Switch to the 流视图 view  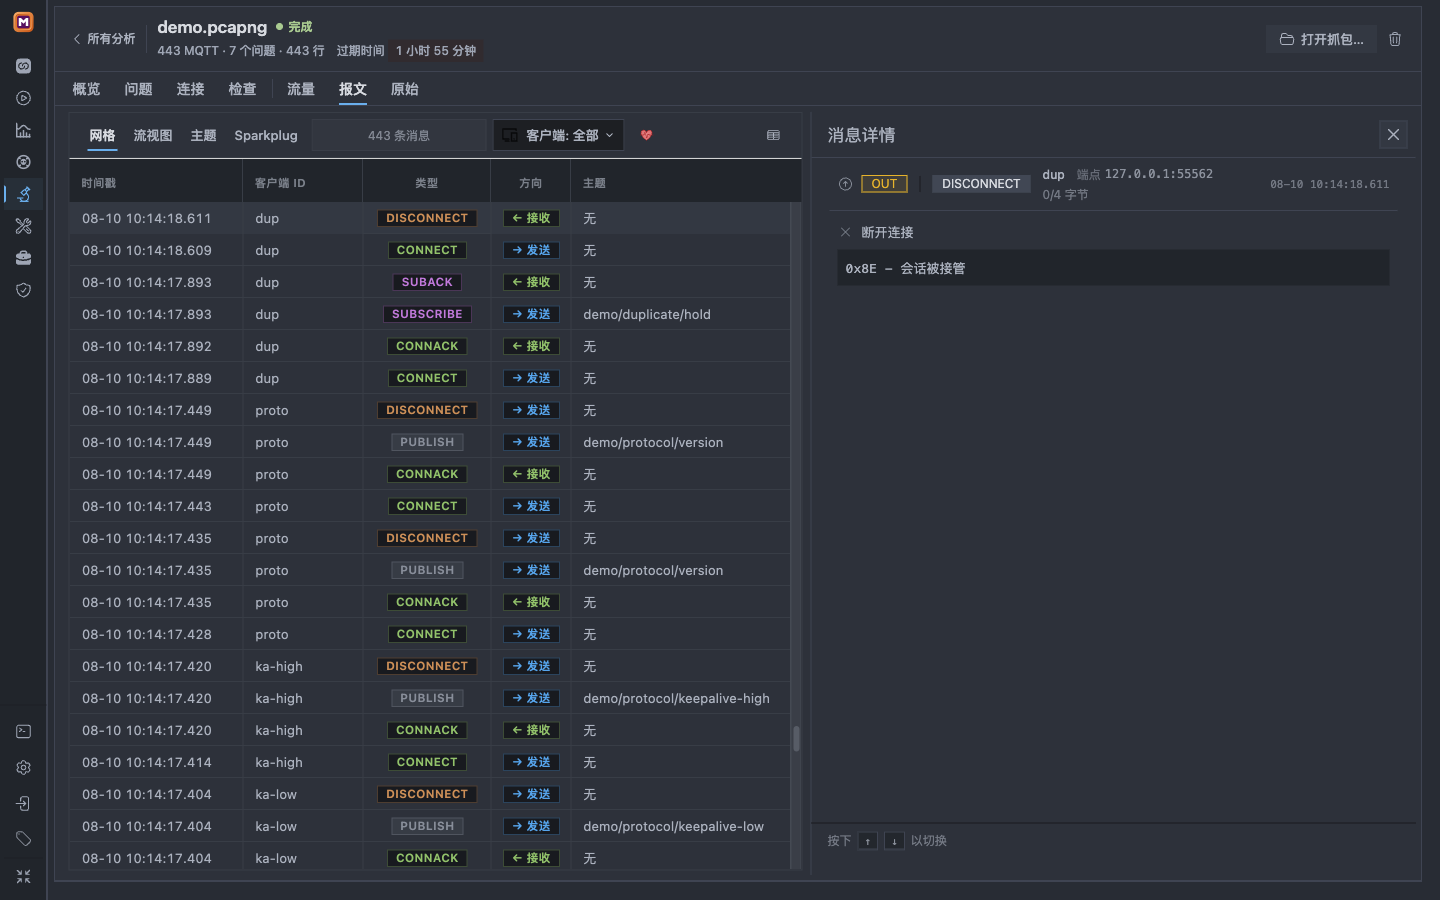[x=153, y=135]
